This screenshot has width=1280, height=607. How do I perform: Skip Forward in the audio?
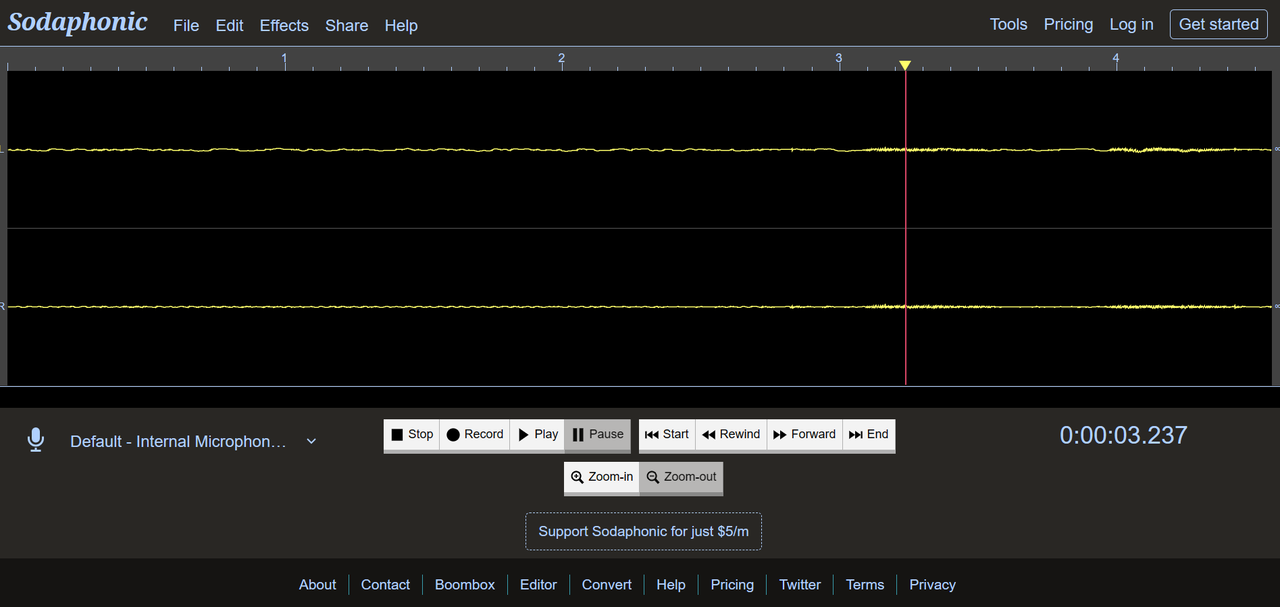[x=804, y=435]
